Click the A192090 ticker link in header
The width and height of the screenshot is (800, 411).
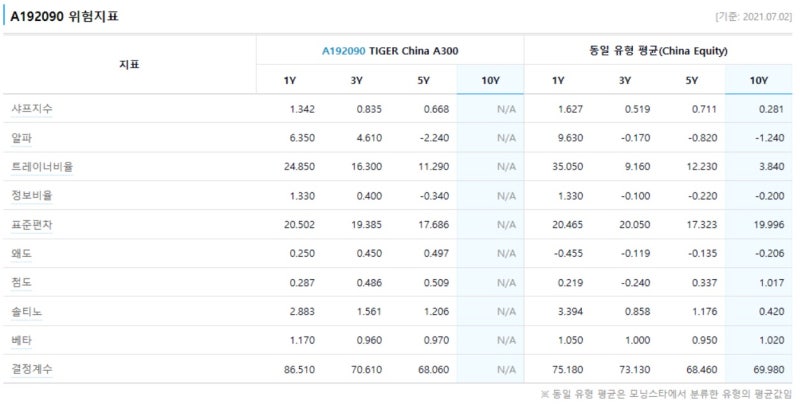pos(344,49)
